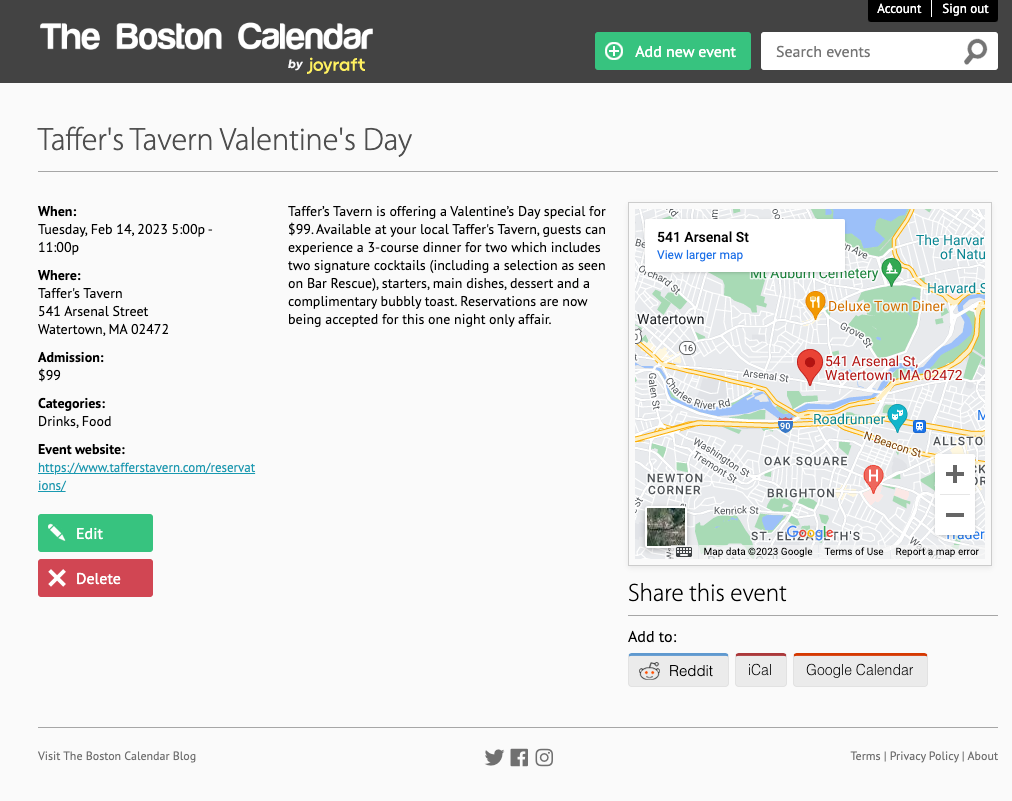Image resolution: width=1012 pixels, height=801 pixels.
Task: Click the joyraft logo text
Action: click(x=336, y=65)
